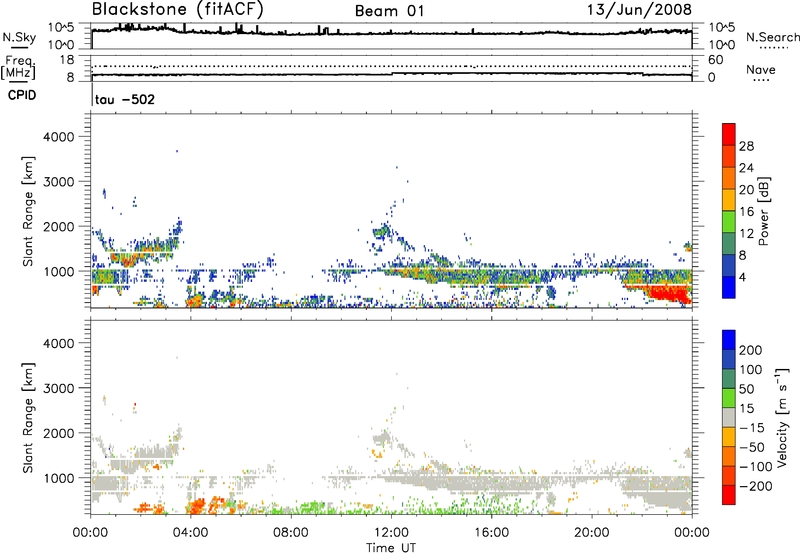Click the "Blackstone (fitACF)" plot title

tap(178, 9)
